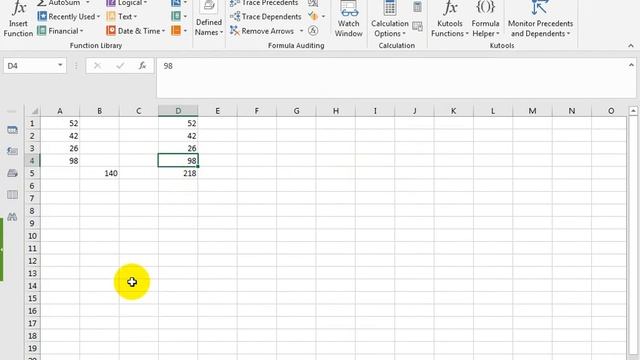Click cell A2 containing 42

tap(60, 136)
